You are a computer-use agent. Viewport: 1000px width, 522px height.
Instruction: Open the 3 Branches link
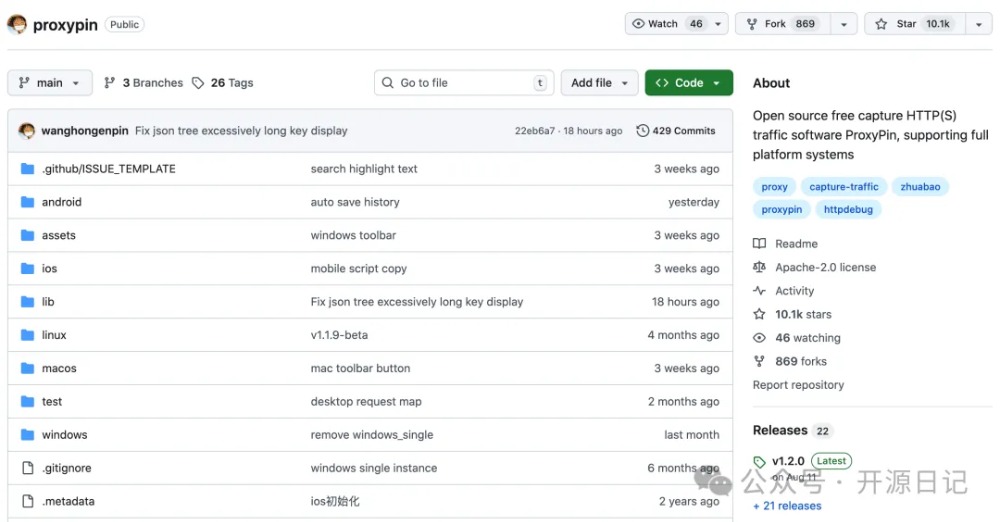(144, 83)
